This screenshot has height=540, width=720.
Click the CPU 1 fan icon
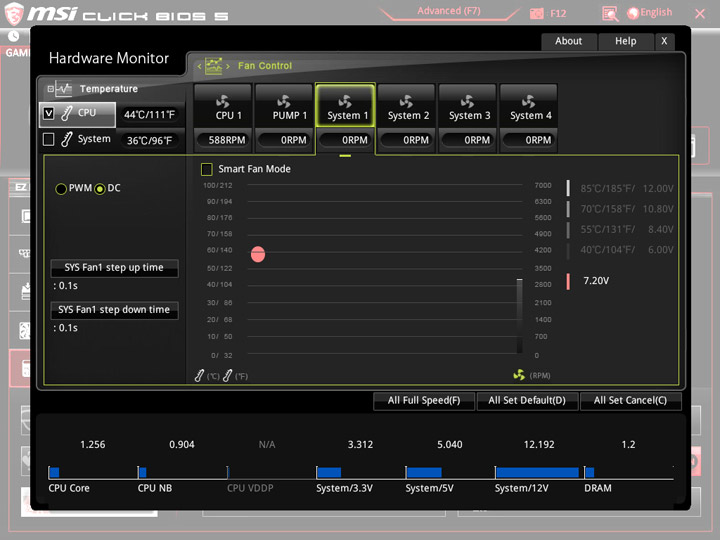(223, 101)
